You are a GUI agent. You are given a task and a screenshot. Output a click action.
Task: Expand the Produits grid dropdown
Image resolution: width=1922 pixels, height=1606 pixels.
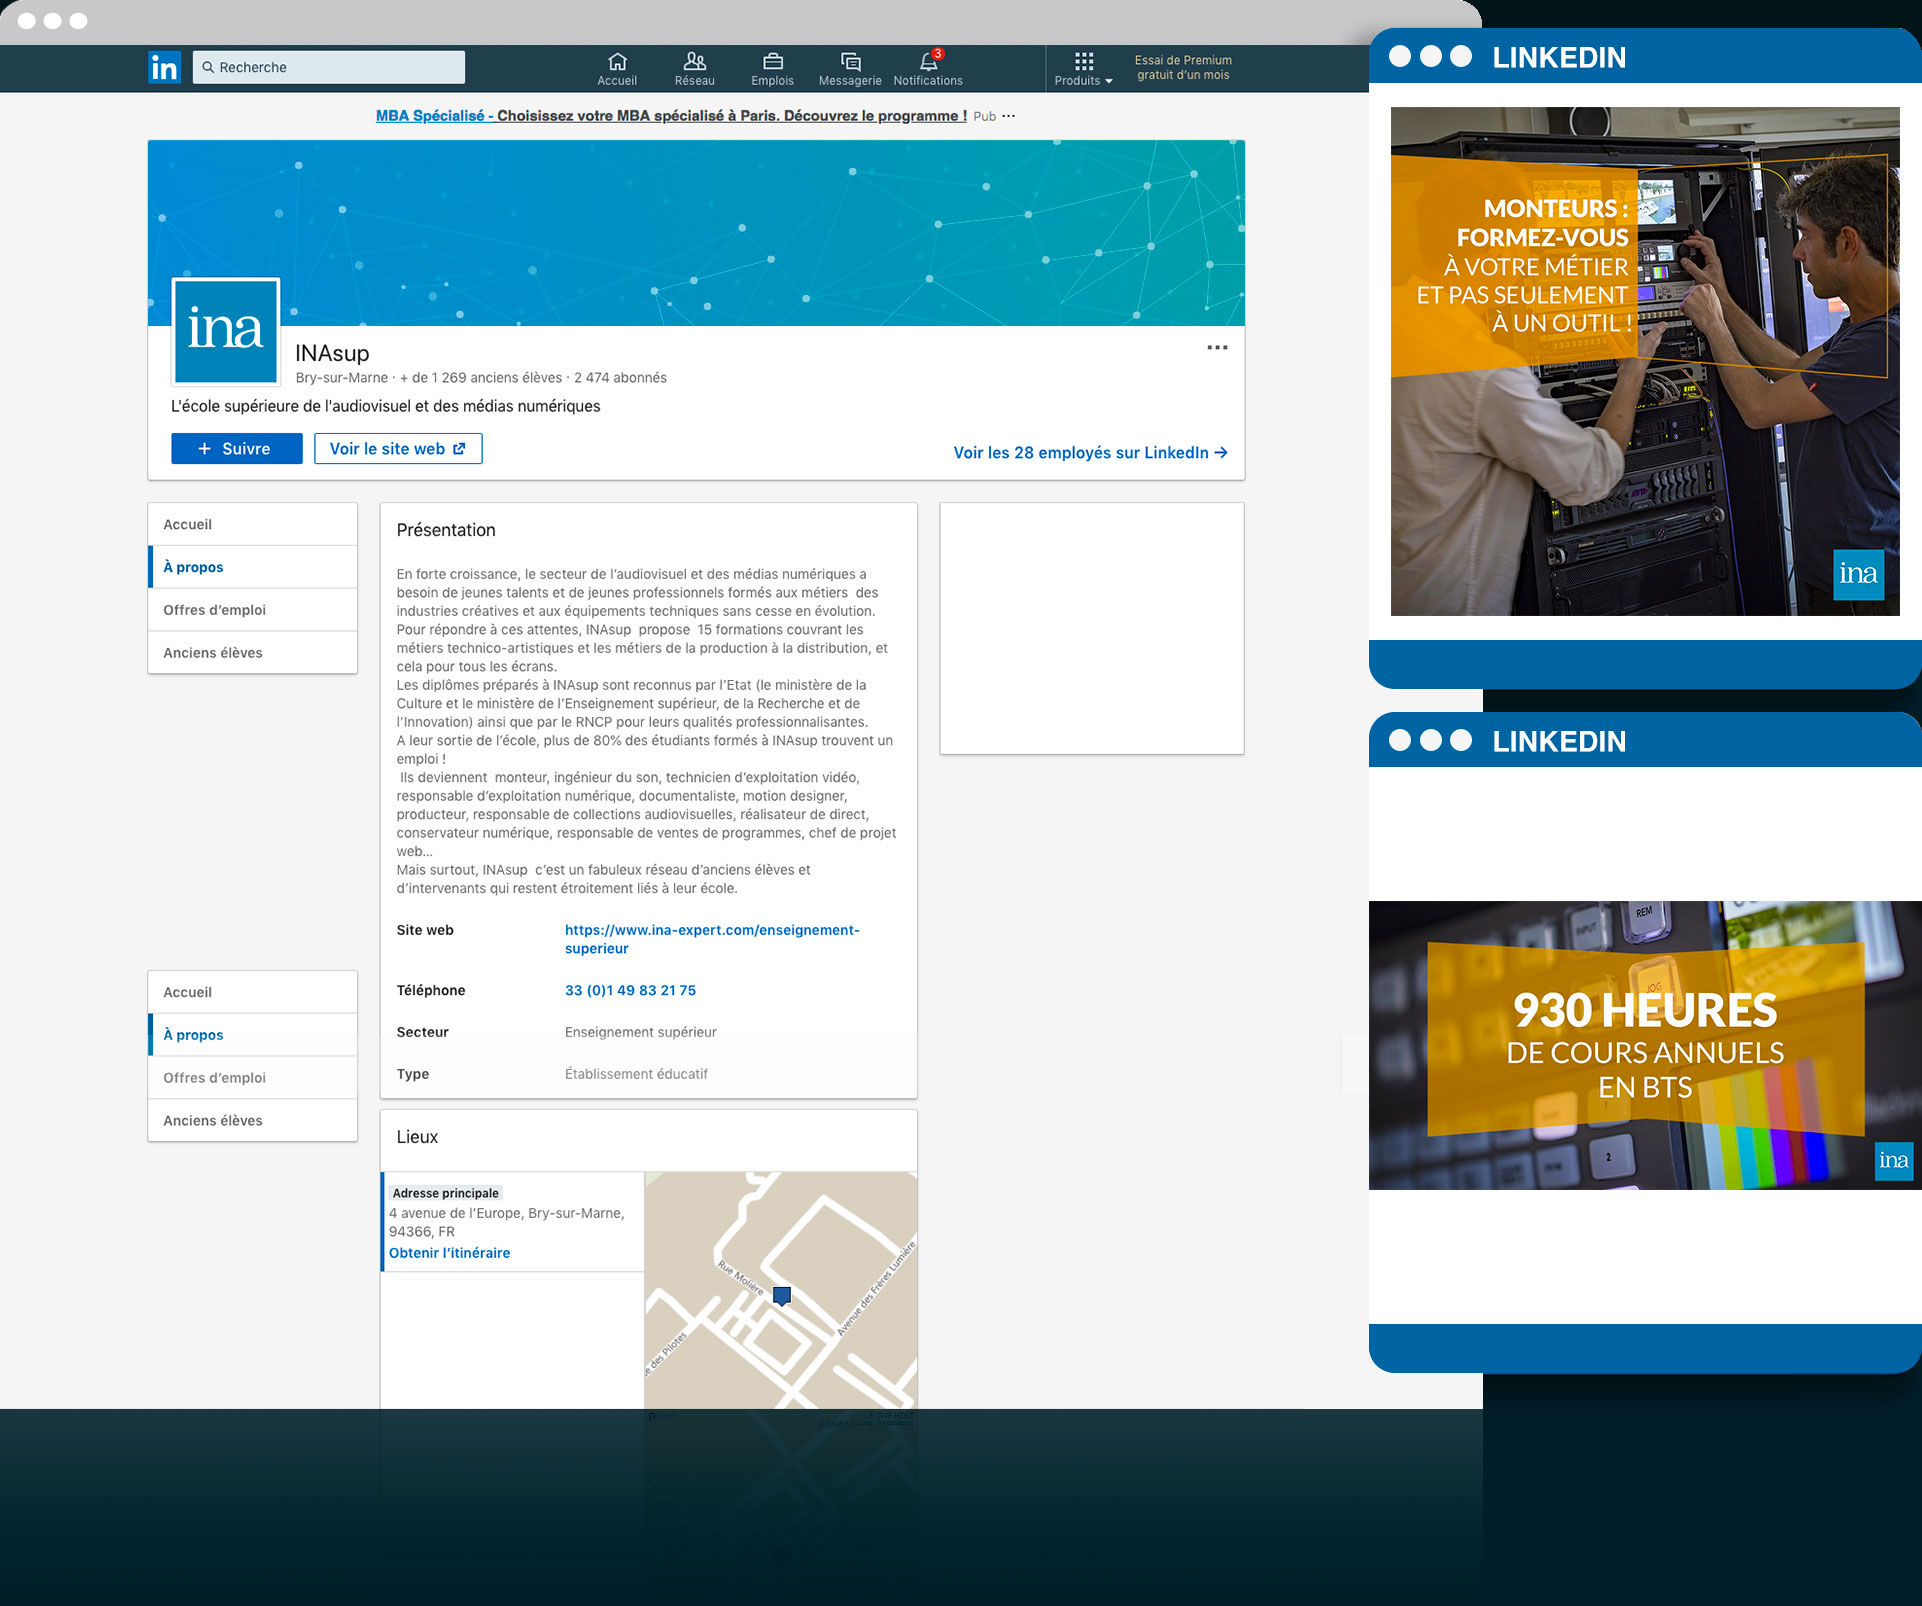coord(1084,69)
